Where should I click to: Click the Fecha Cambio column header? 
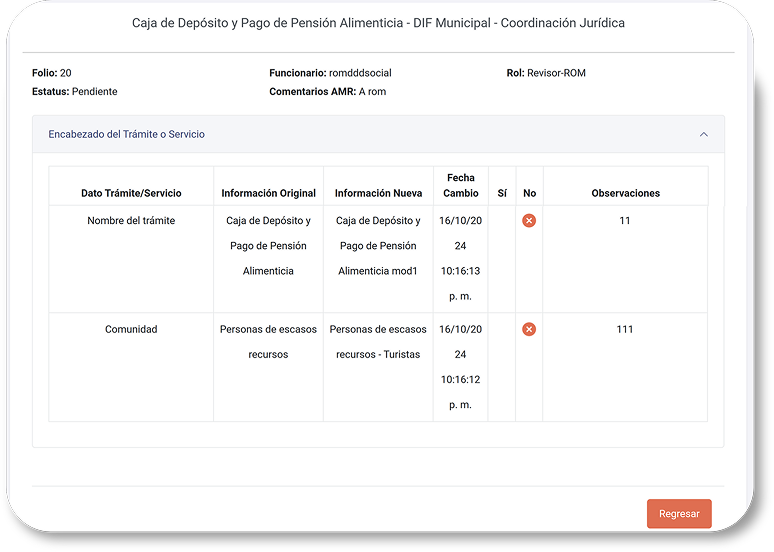click(461, 185)
